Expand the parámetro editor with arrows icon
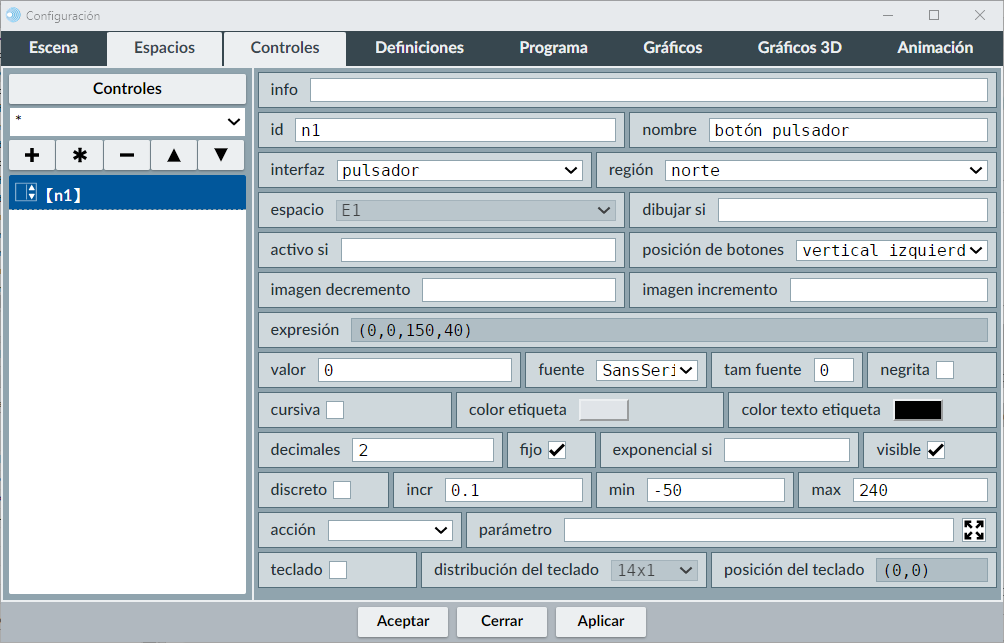Screen dimensions: 1004x643 (x=974, y=530)
